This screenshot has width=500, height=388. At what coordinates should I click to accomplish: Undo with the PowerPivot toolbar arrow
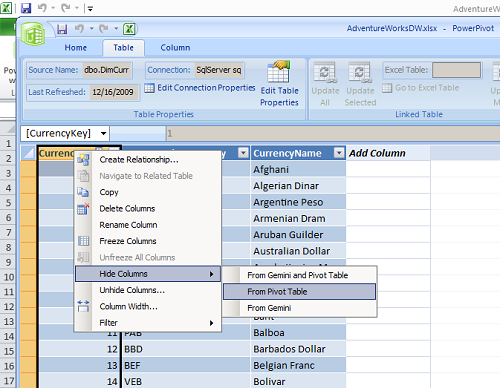tap(79, 29)
